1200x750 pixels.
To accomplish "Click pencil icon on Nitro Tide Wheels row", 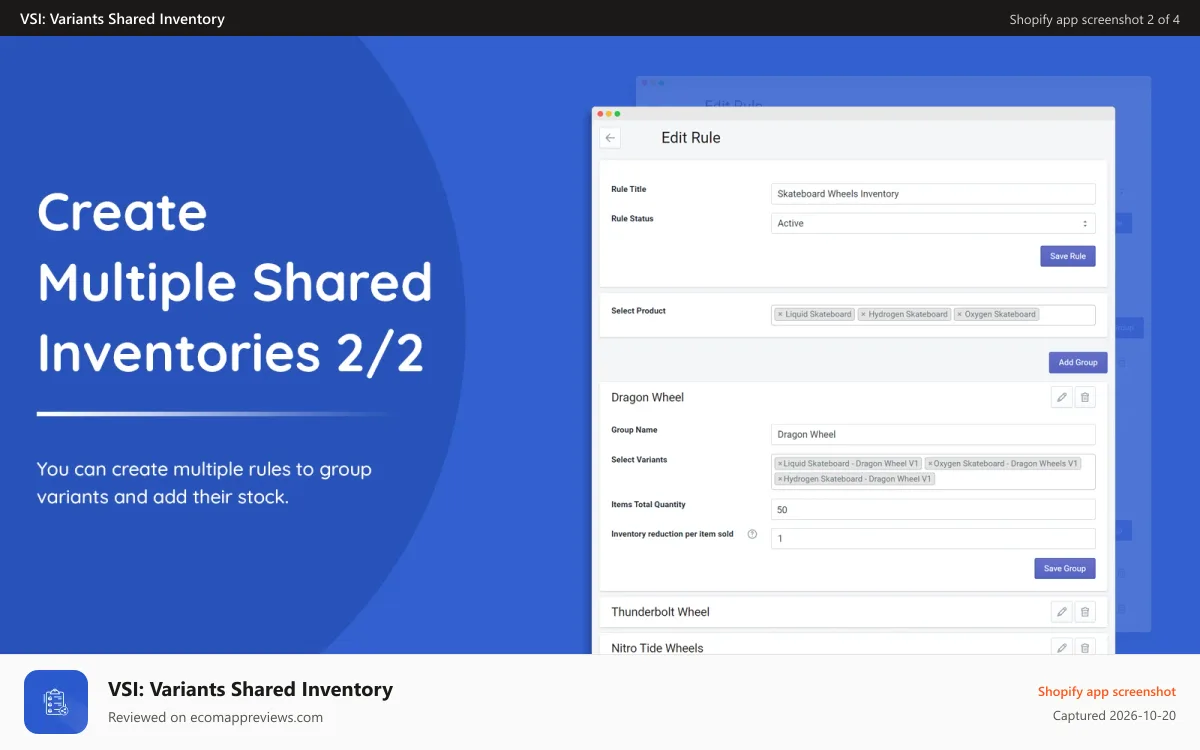I will (x=1062, y=647).
